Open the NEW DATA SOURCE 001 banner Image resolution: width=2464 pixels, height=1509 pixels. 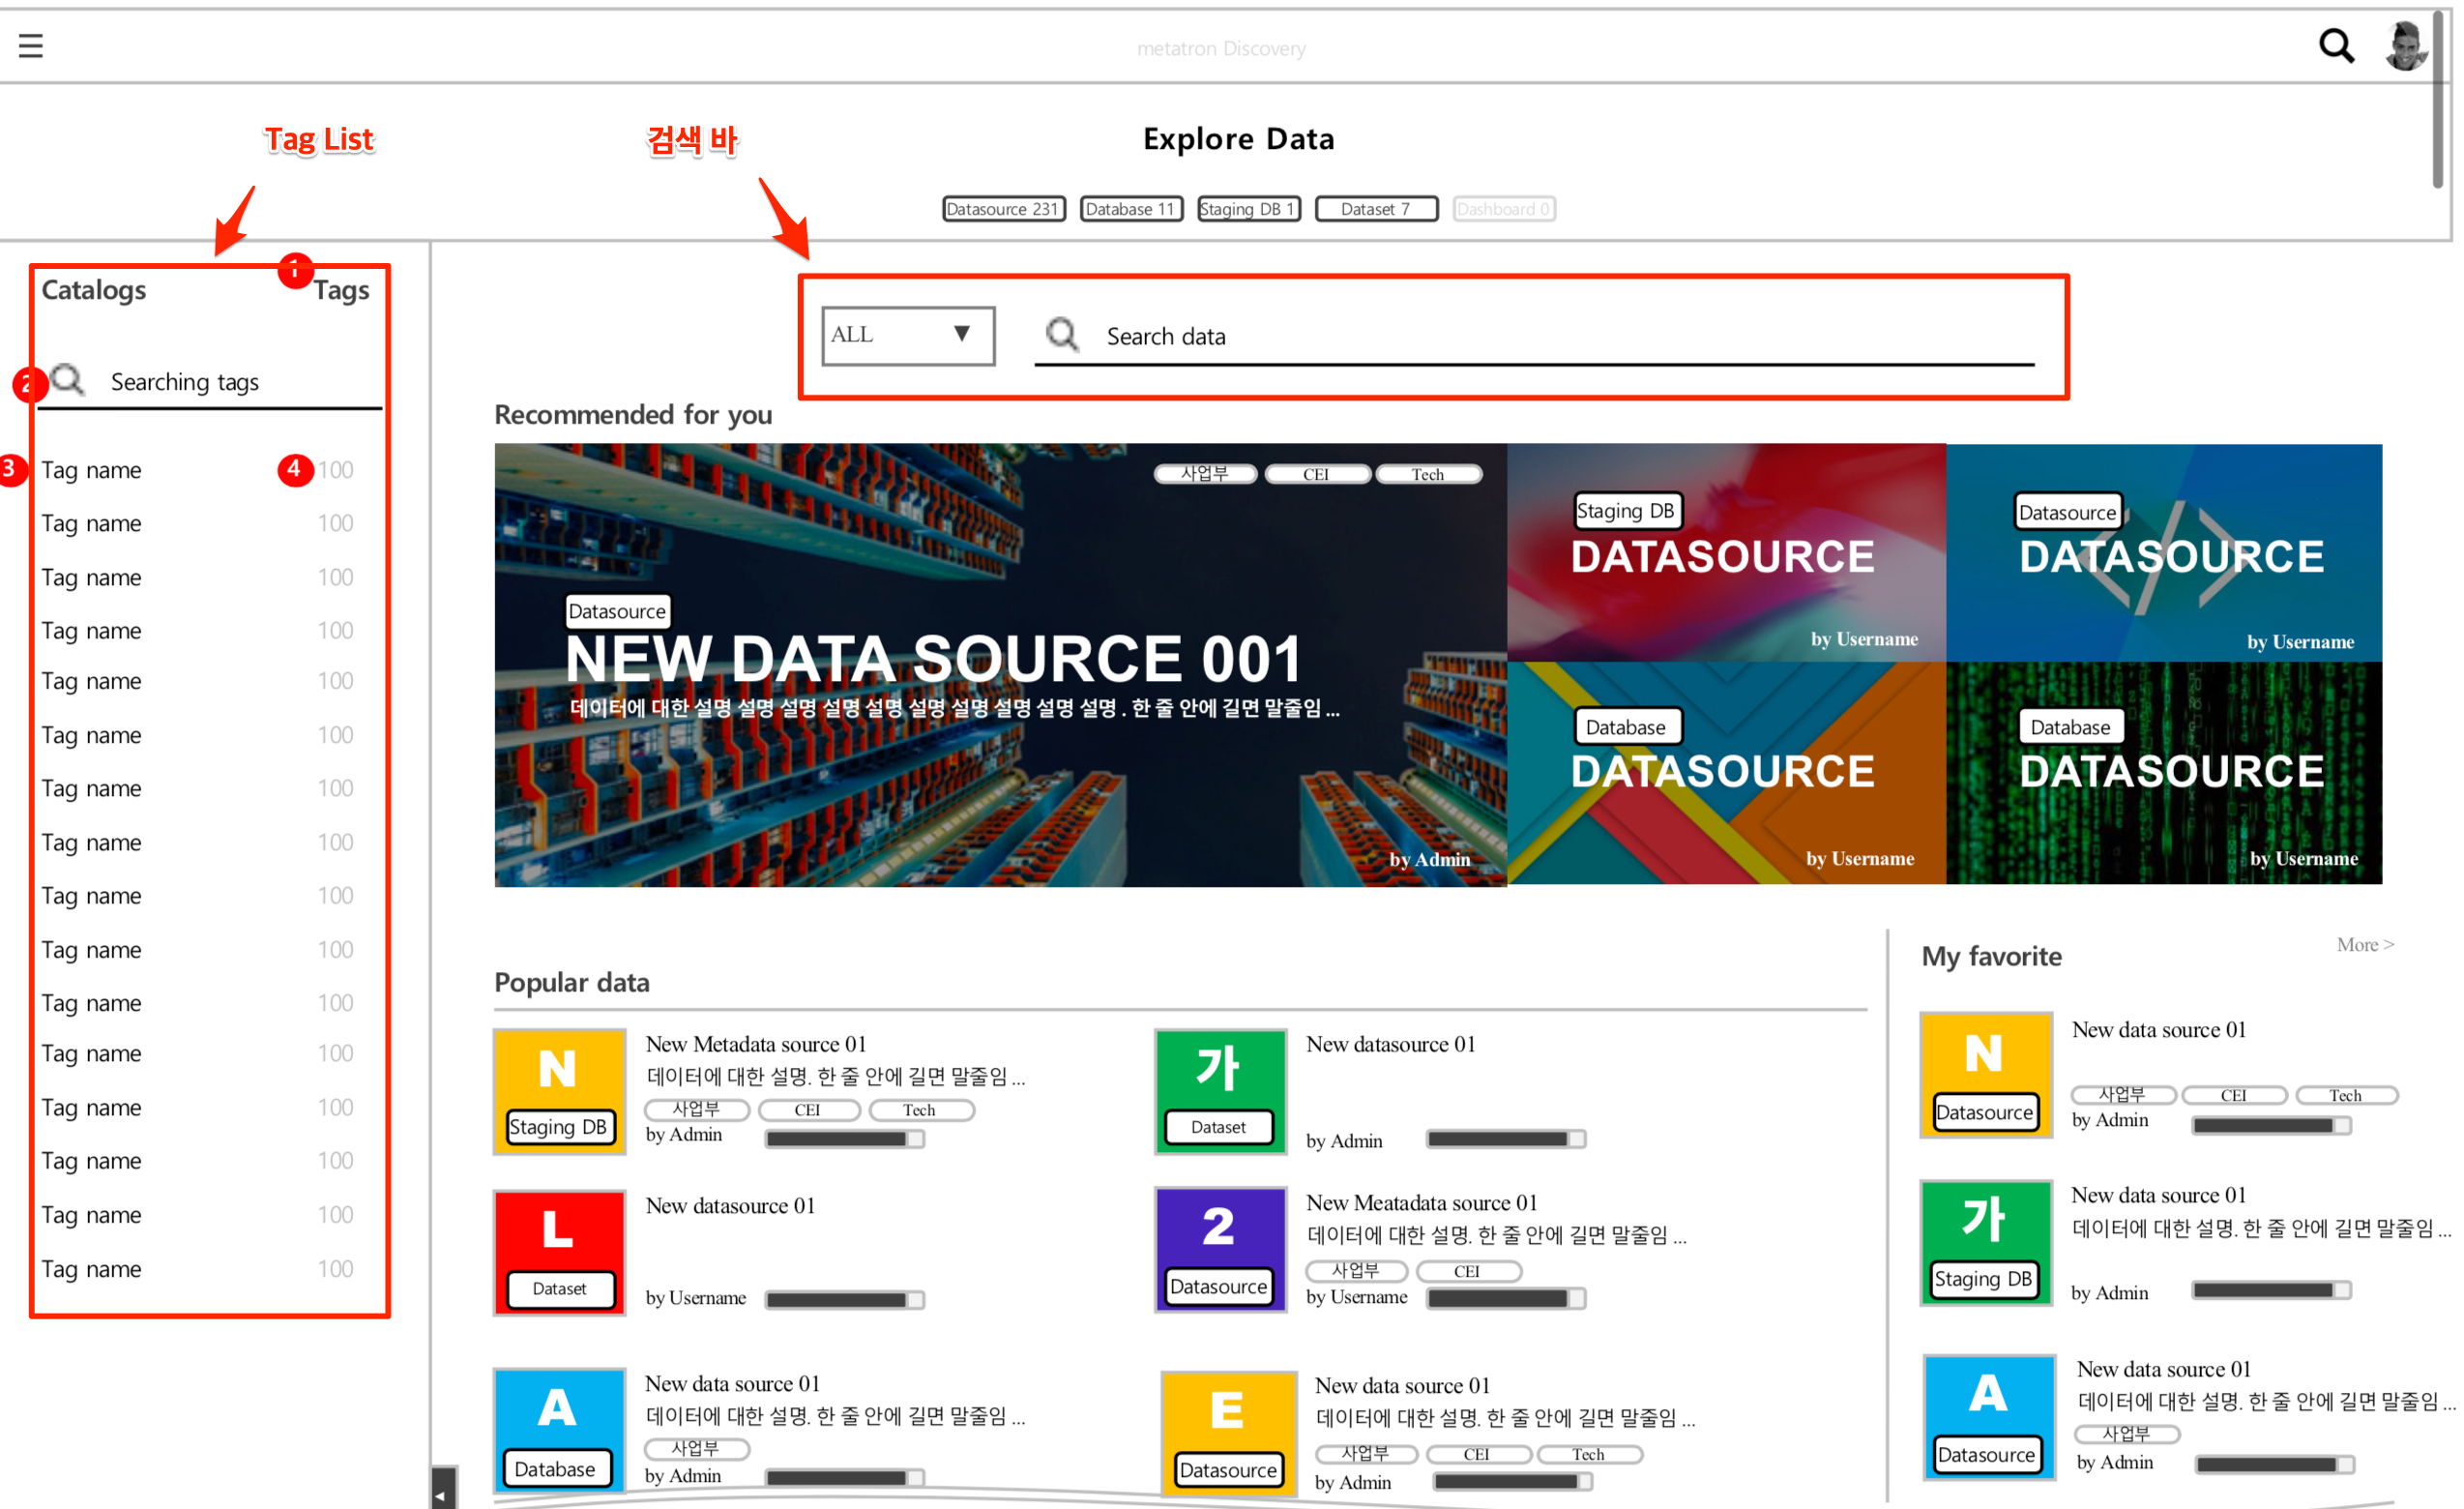[x=1000, y=665]
